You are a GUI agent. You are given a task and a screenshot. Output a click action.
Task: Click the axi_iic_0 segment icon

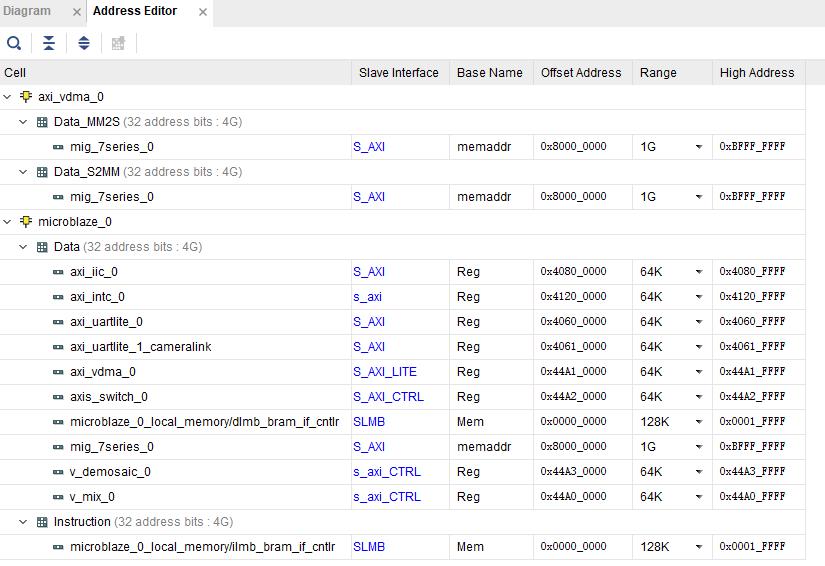pyautogui.click(x=58, y=272)
